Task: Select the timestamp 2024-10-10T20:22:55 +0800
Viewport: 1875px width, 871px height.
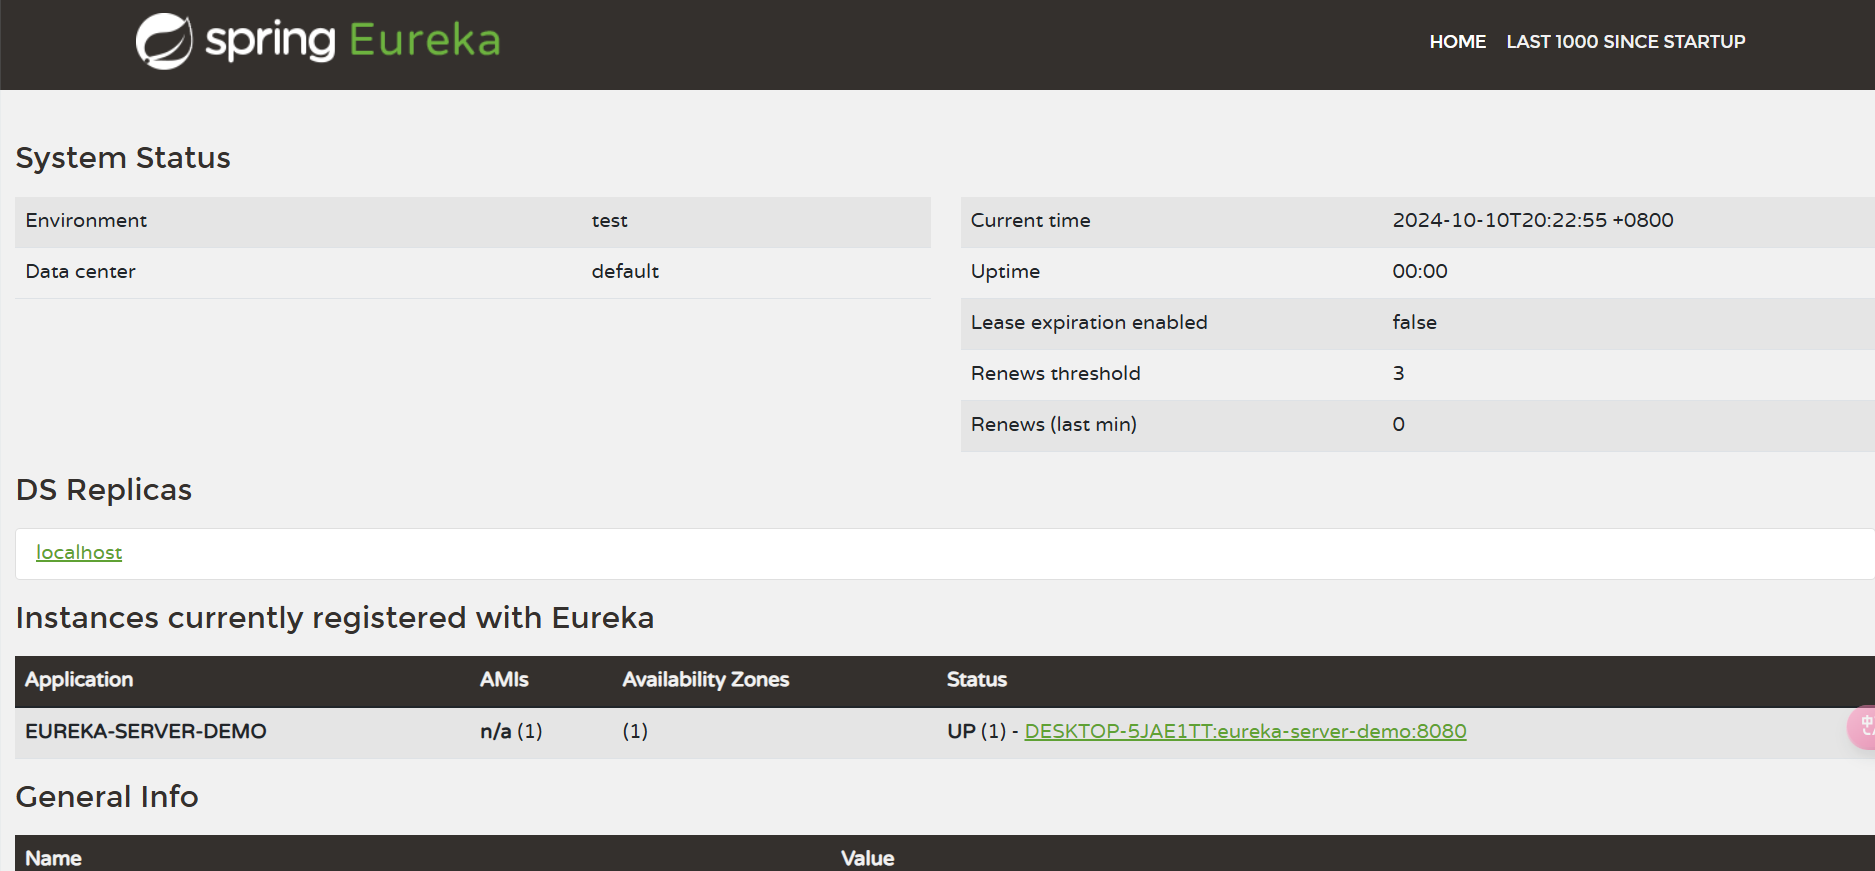Action: coord(1532,221)
